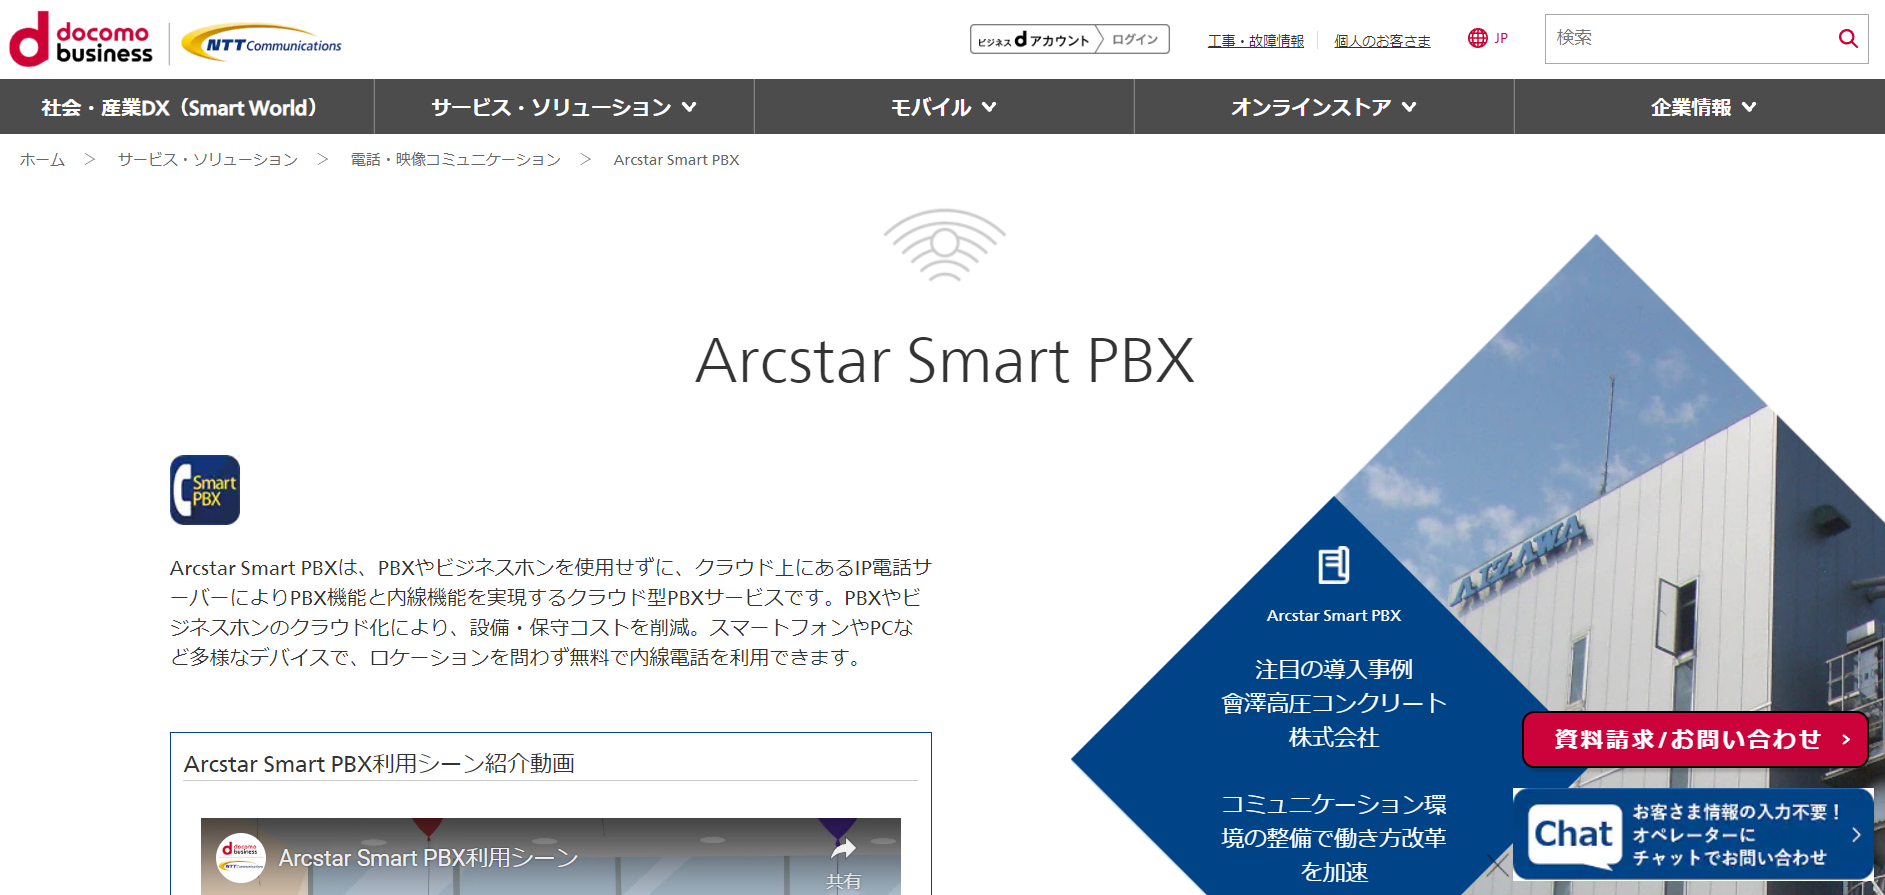This screenshot has width=1885, height=895.
Task: Expand the モバイル menu
Action: point(944,107)
